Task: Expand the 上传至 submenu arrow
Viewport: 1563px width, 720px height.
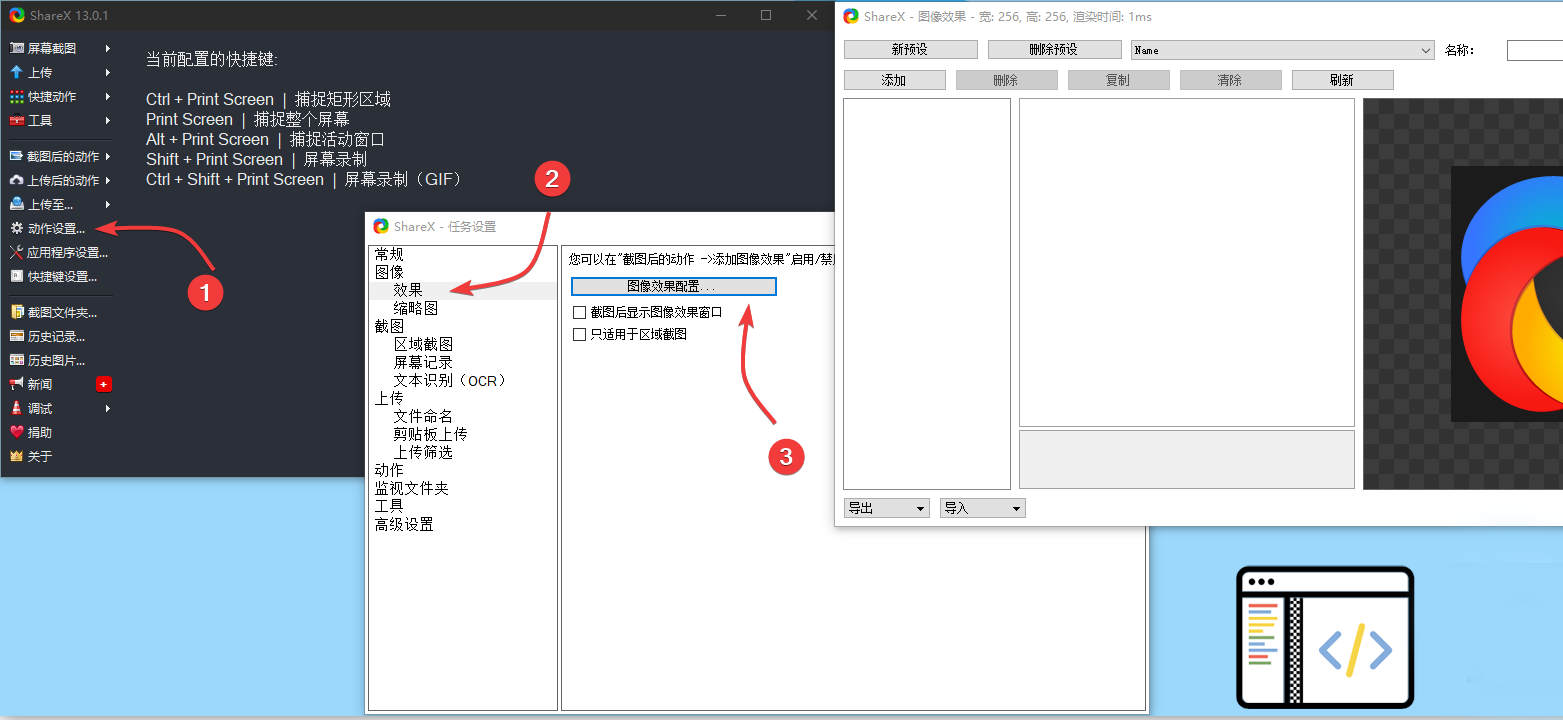Action: click(x=108, y=204)
